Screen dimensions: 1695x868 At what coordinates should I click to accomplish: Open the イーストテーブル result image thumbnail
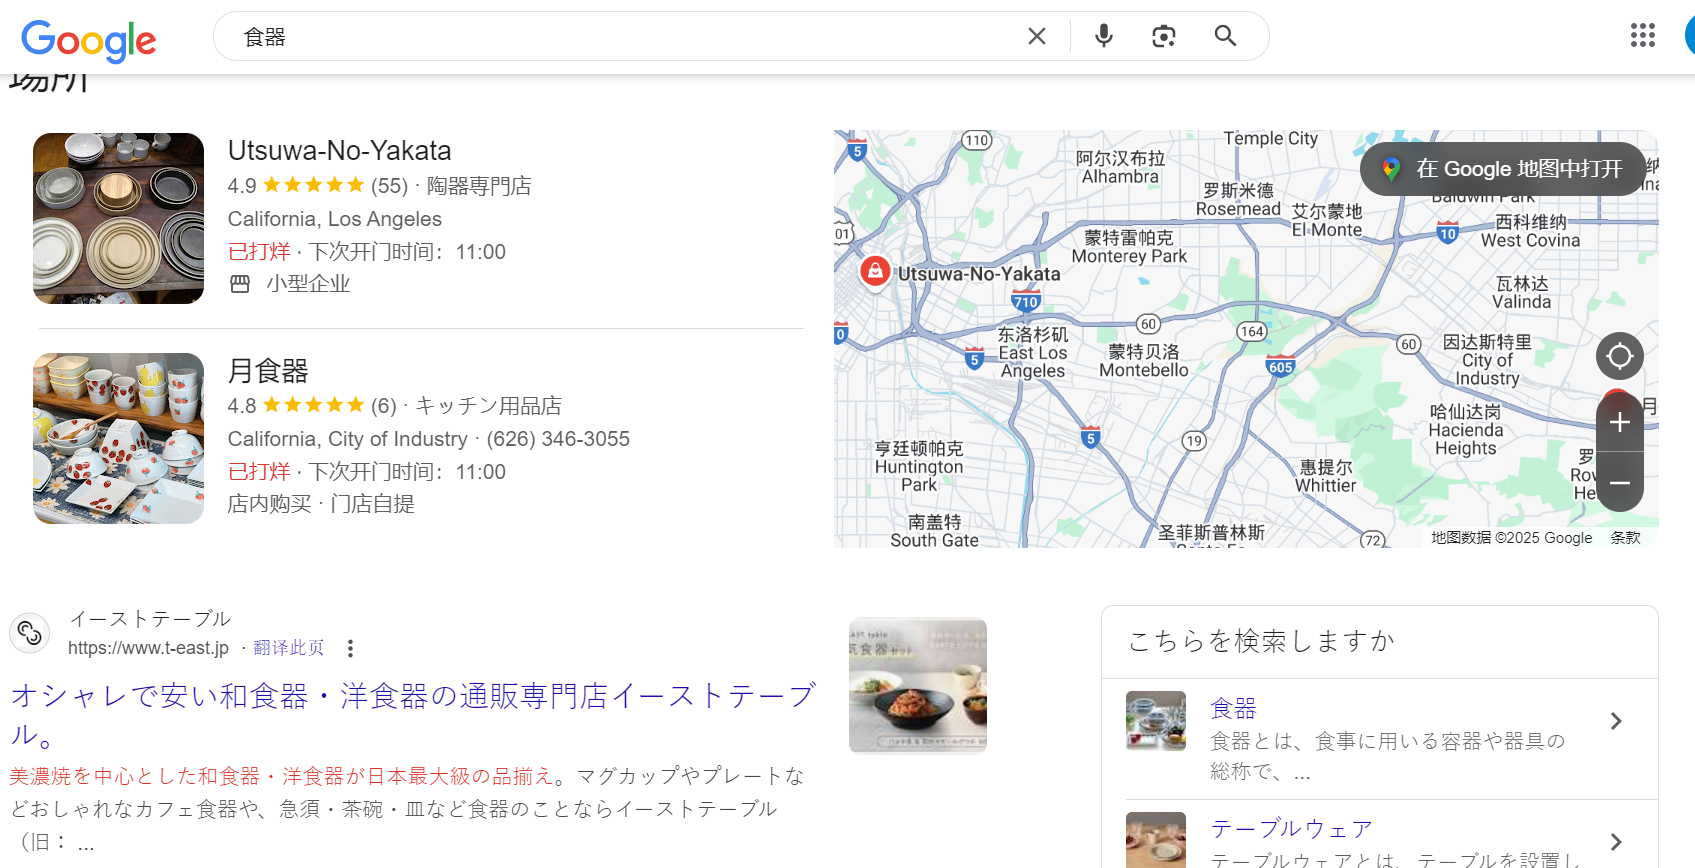[918, 686]
